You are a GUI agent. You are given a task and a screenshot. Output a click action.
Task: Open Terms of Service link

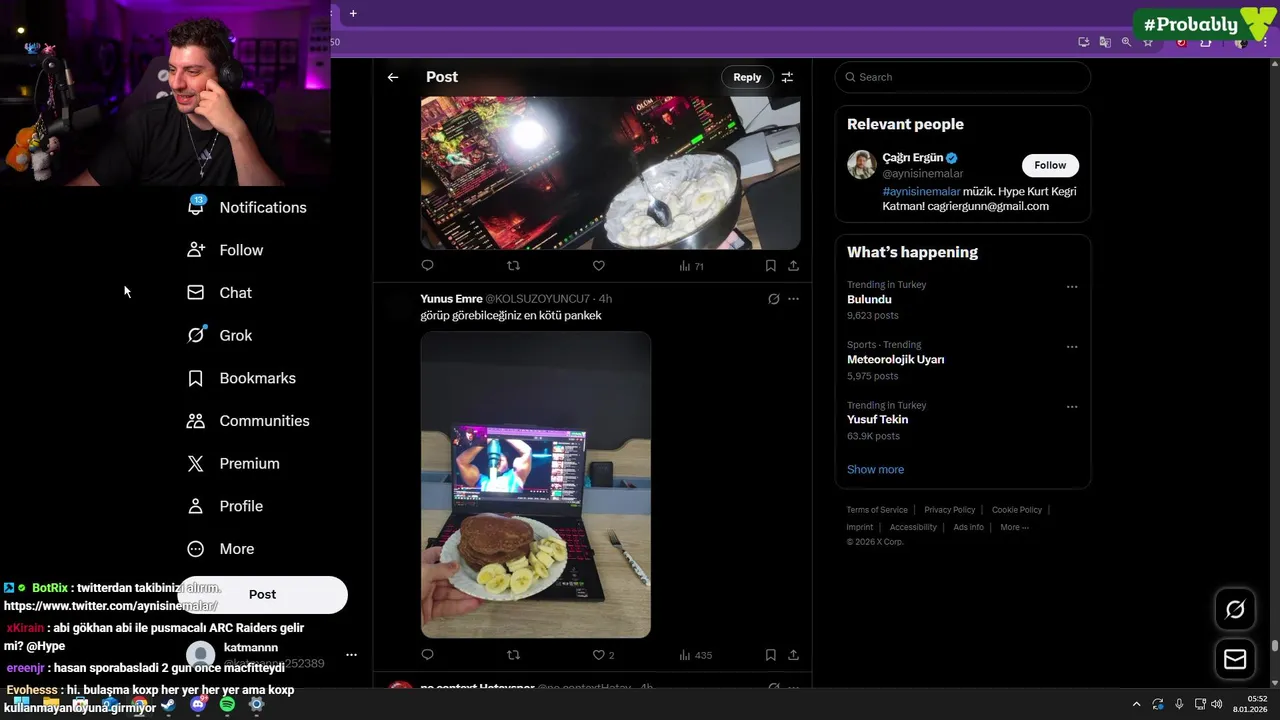877,510
